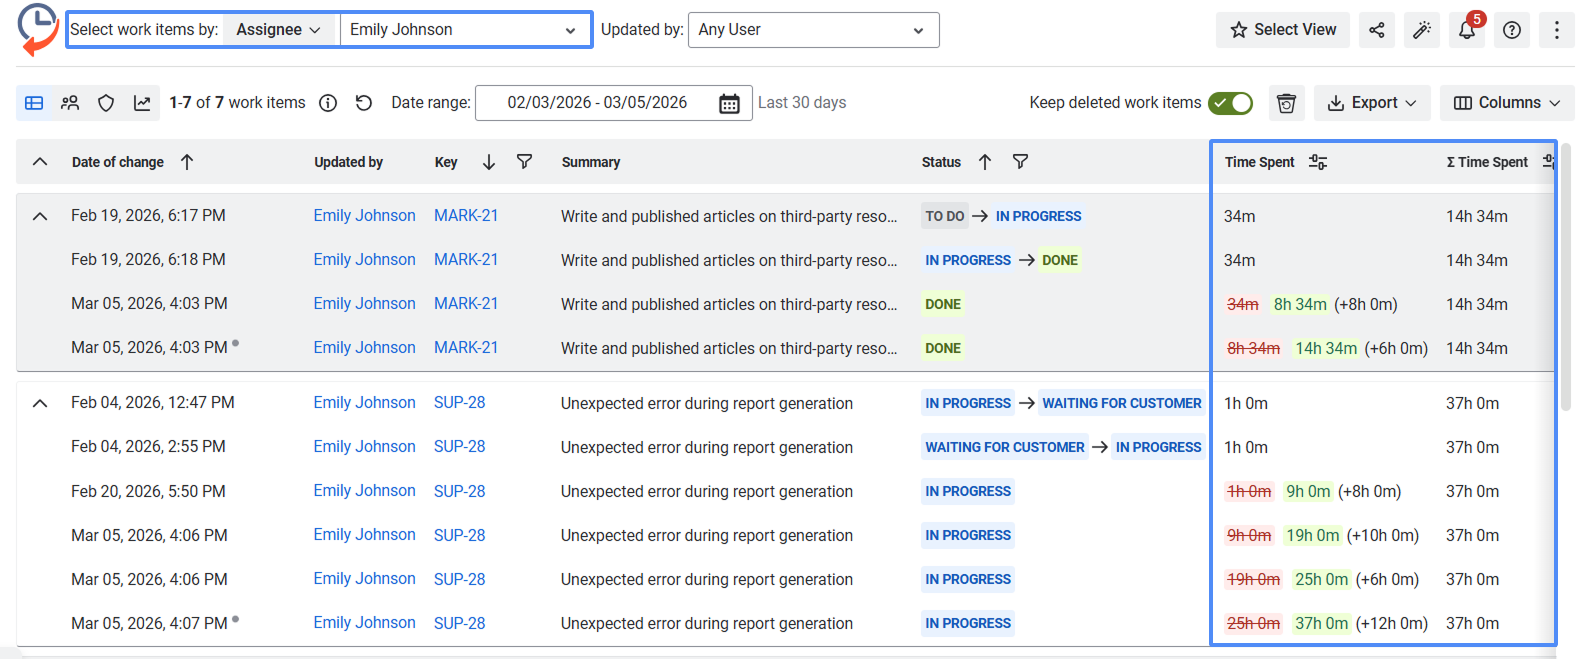Click Feb 04, 2026, 2:55 PM date cell
The width and height of the screenshot is (1581, 659).
[148, 447]
